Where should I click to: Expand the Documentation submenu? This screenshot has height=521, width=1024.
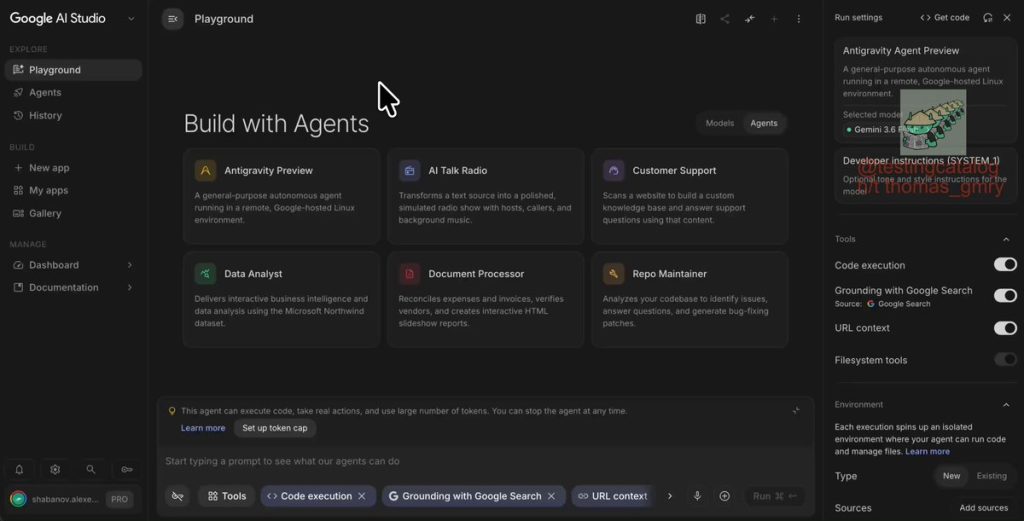[129, 287]
